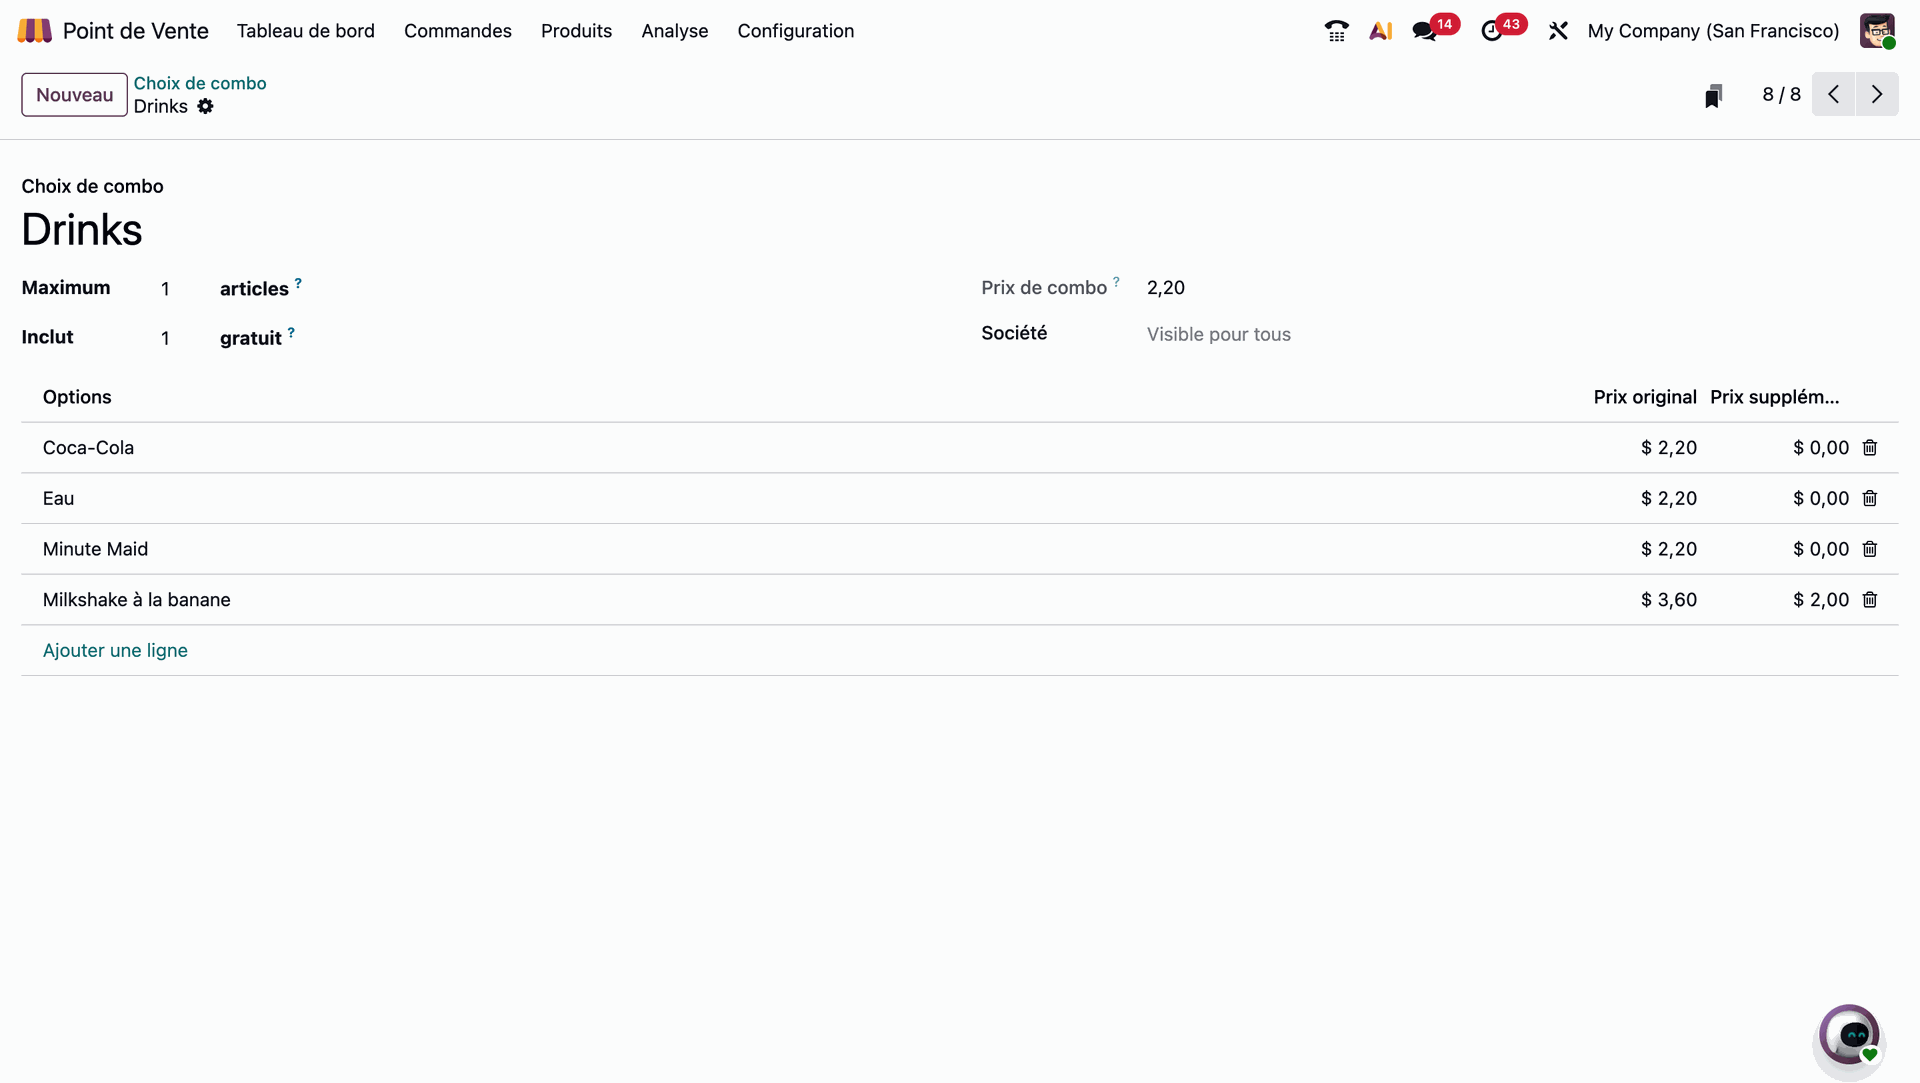The width and height of the screenshot is (1920, 1083).
Task: Click the debug tools wrench icon
Action: (x=1558, y=31)
